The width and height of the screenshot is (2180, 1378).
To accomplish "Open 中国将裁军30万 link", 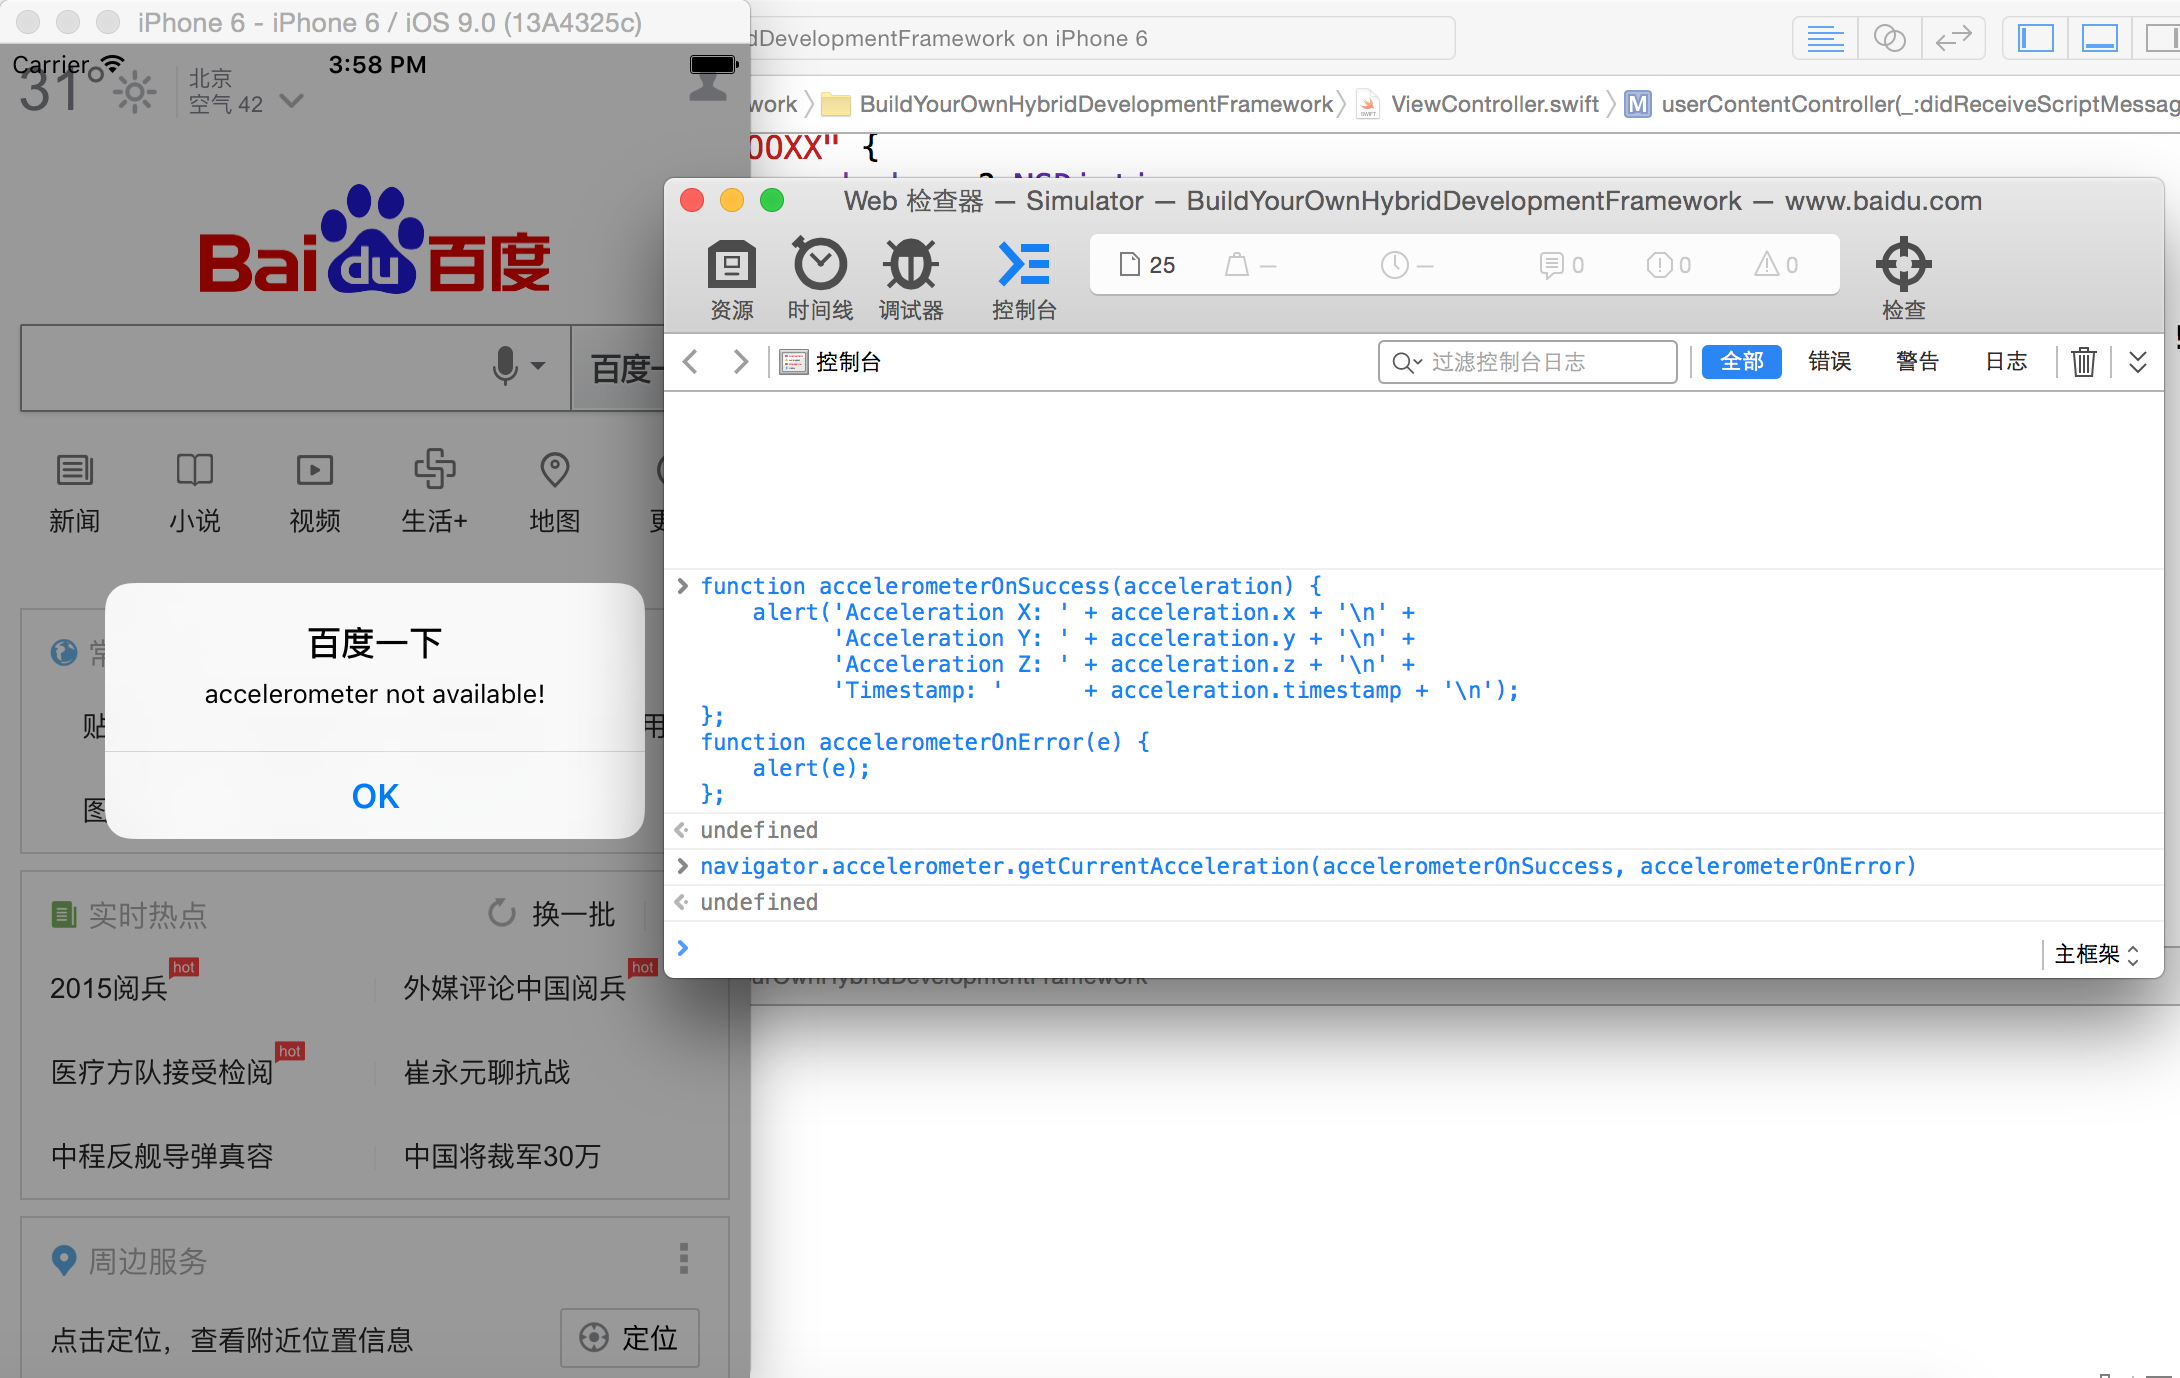I will 502,1156.
